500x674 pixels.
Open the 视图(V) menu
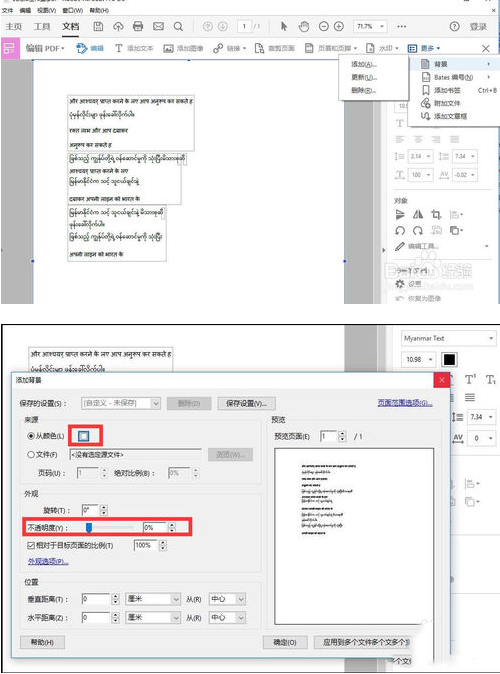[46, 10]
